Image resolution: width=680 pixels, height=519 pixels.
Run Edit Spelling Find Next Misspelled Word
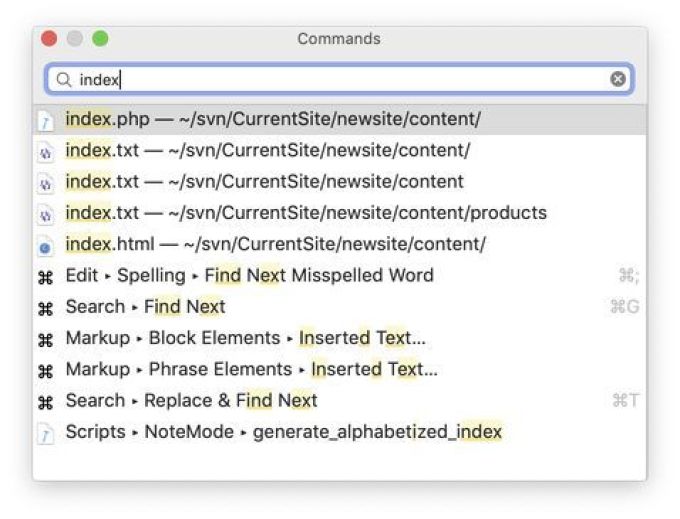coord(340,275)
